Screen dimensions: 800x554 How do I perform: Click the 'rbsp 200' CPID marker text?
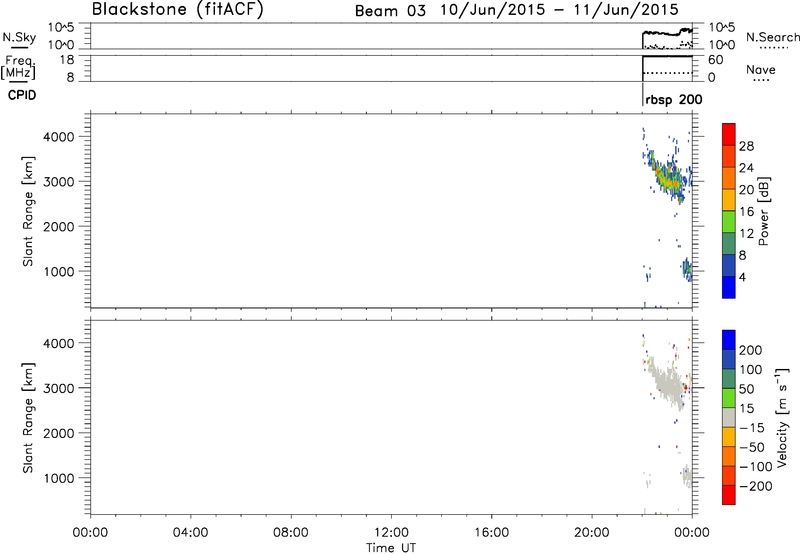point(673,100)
